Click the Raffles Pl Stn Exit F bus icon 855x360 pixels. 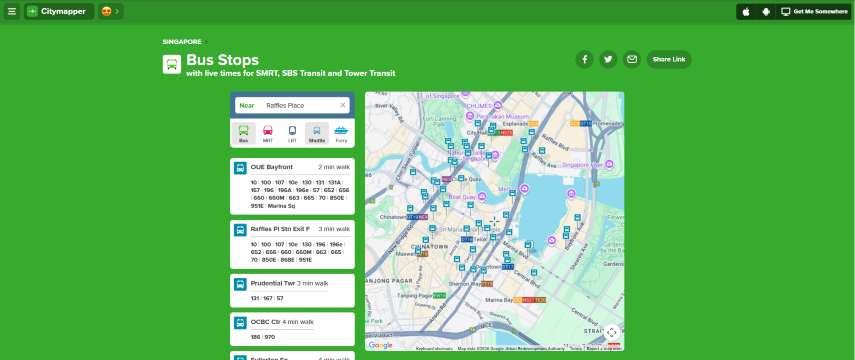tap(240, 230)
